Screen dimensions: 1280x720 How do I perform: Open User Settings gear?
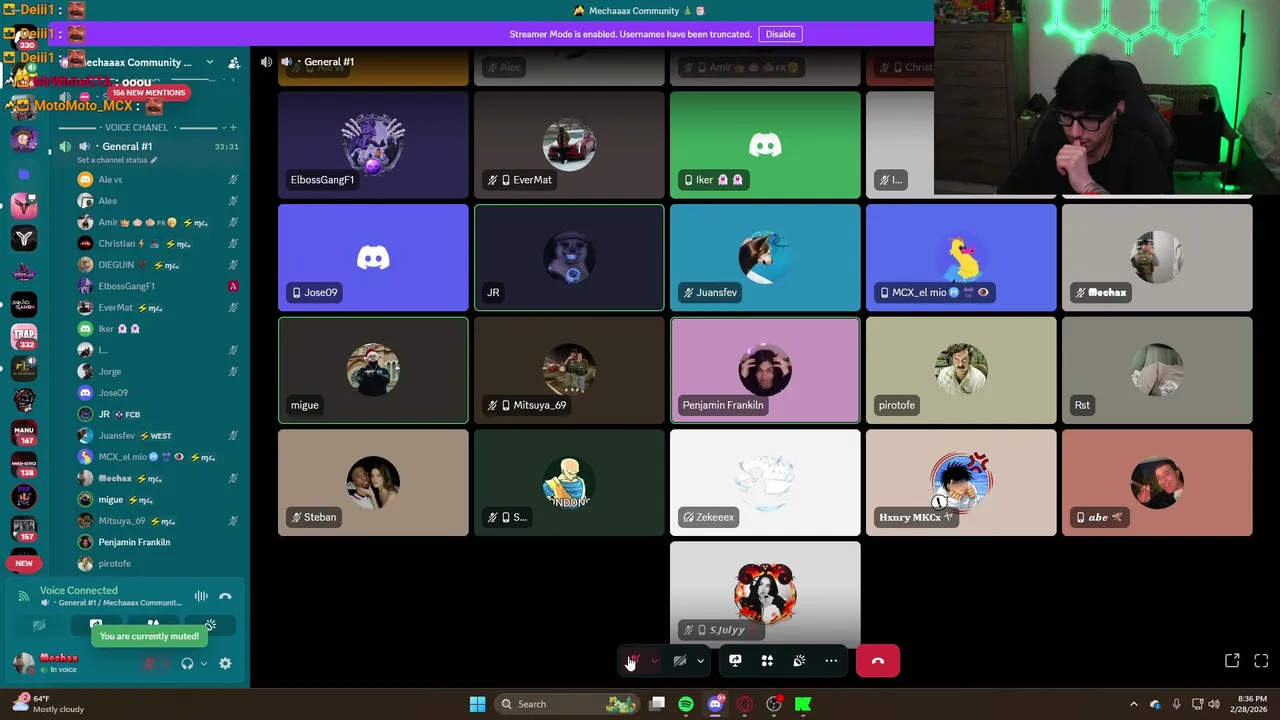tap(225, 664)
